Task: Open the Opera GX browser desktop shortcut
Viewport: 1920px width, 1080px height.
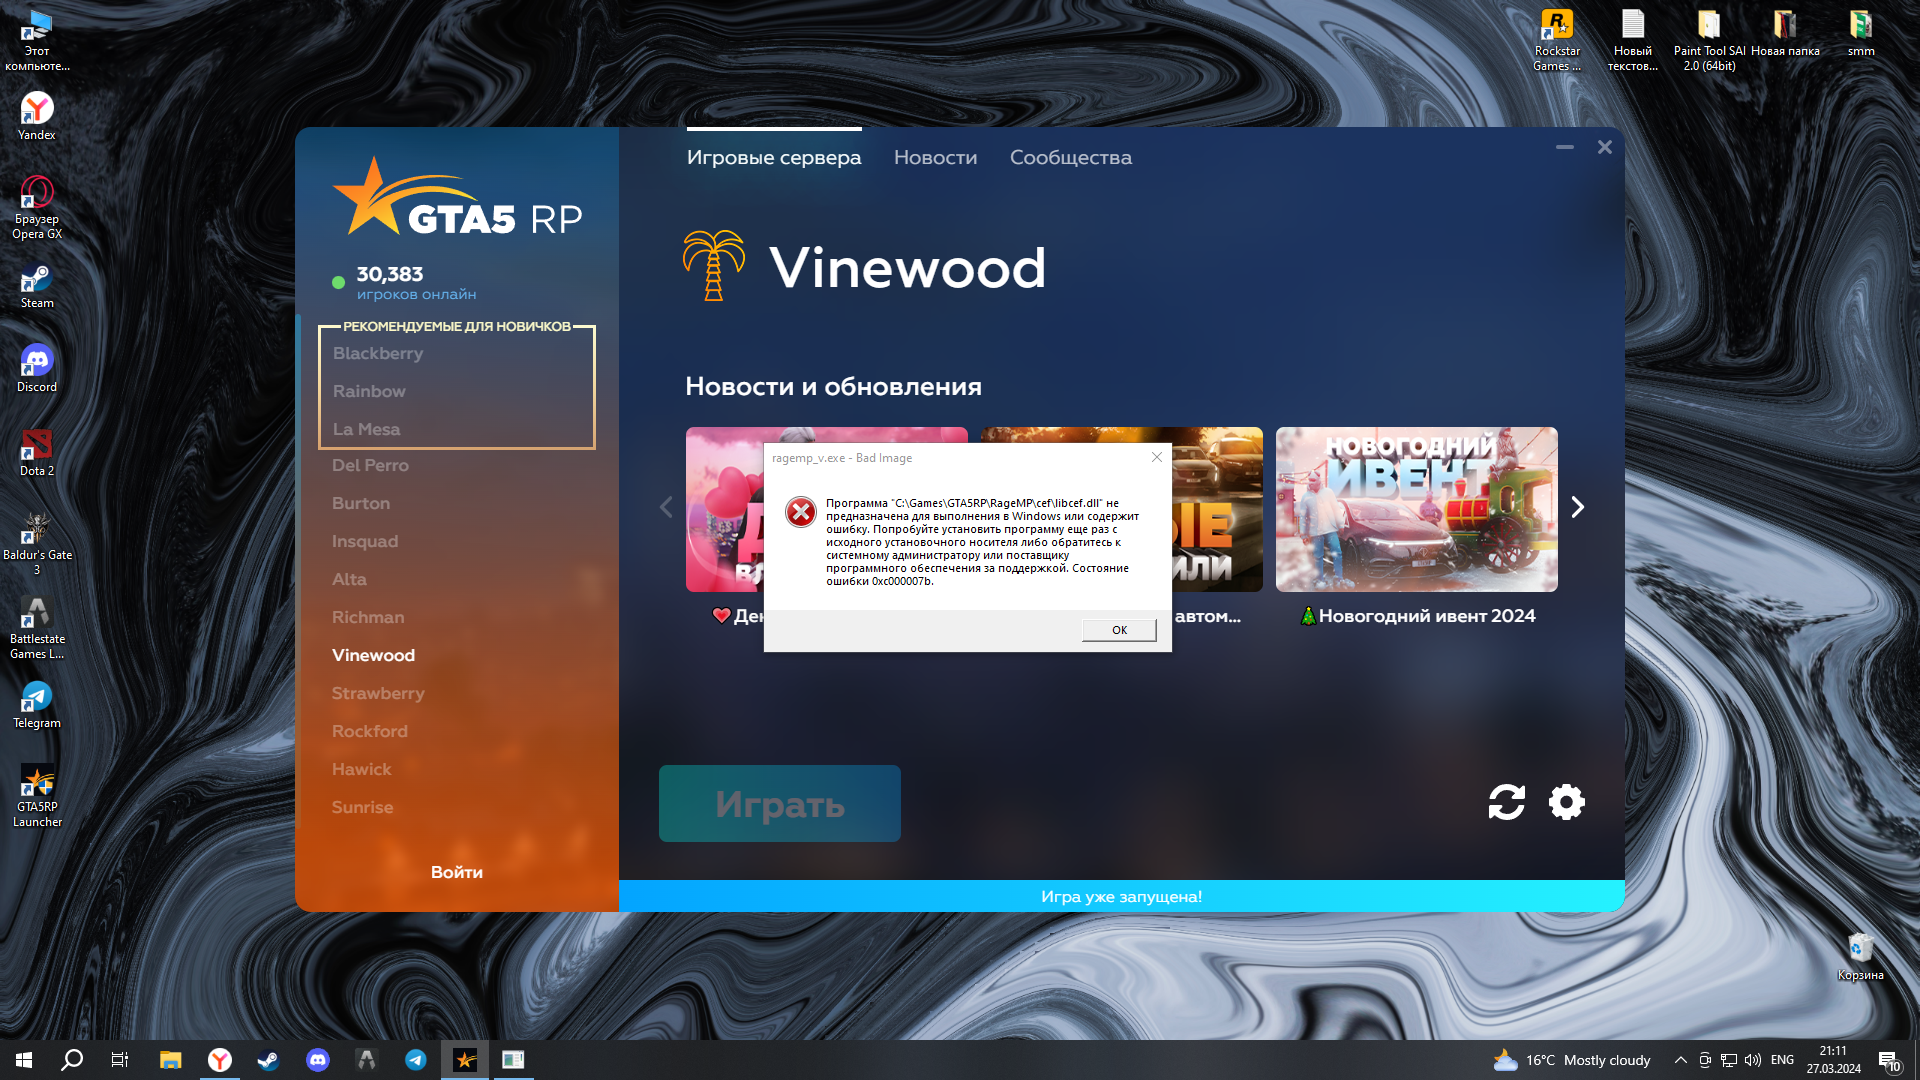Action: coord(37,207)
